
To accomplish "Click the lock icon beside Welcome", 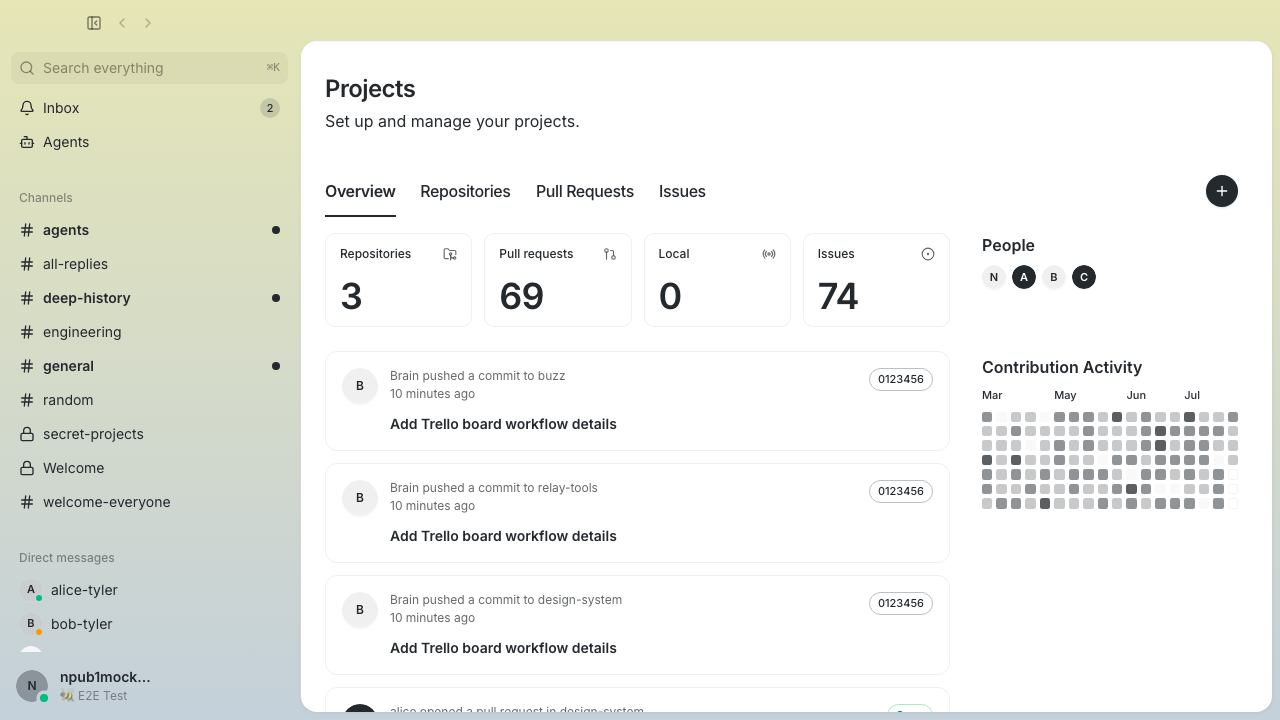I will point(27,468).
